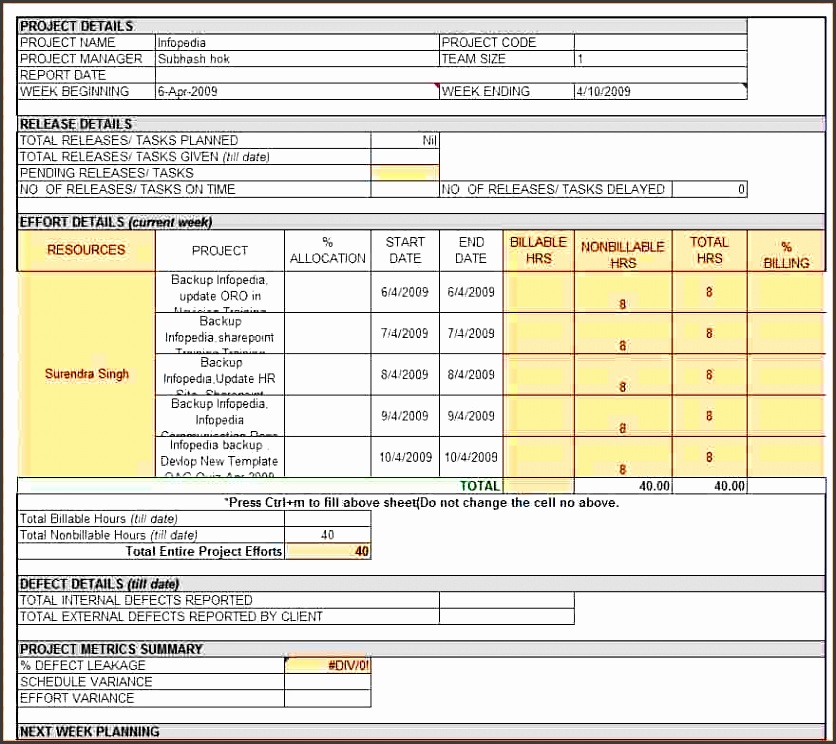
Task: Select the yellow Pending Releases value cell
Action: (405, 173)
